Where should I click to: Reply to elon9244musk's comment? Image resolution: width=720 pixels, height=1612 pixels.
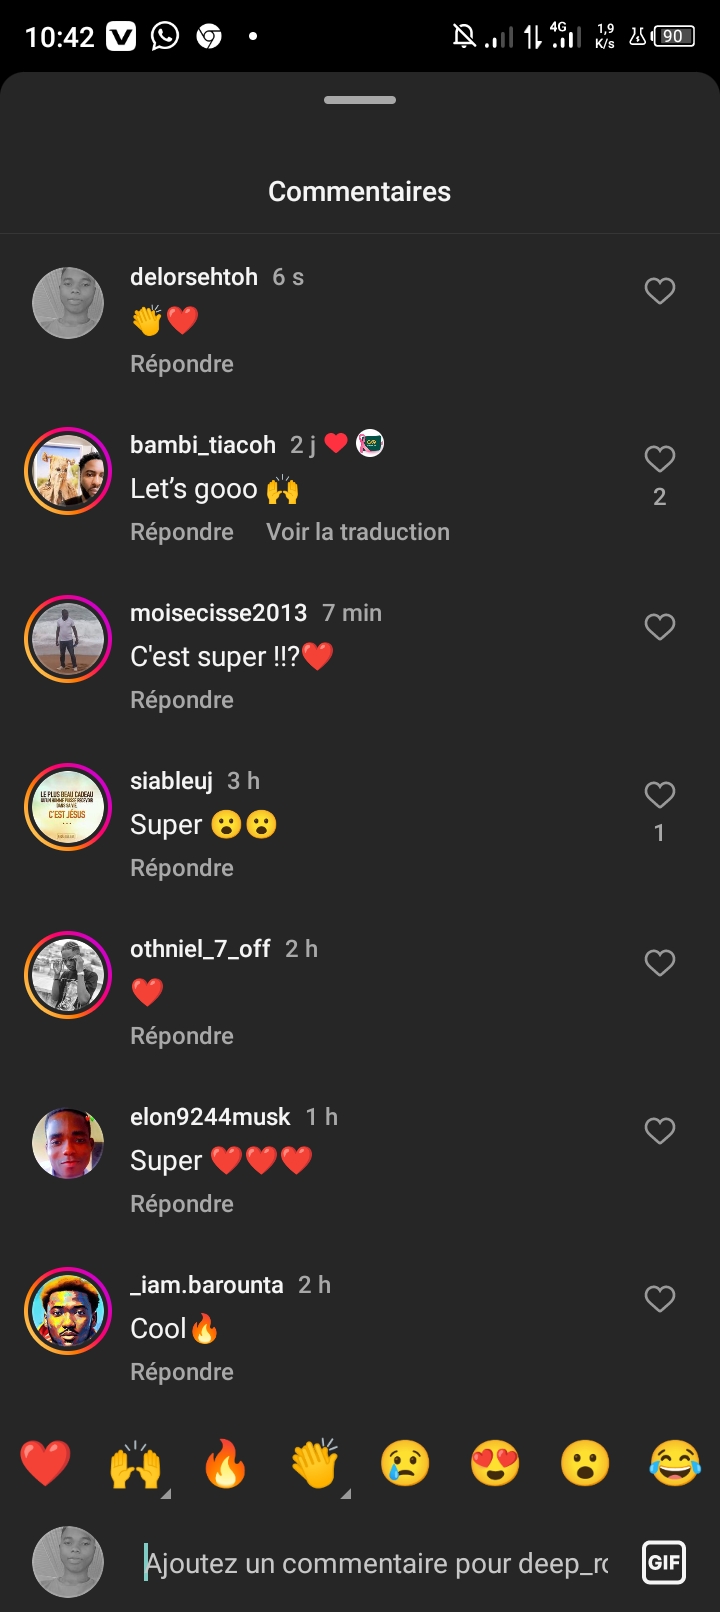(x=182, y=1204)
